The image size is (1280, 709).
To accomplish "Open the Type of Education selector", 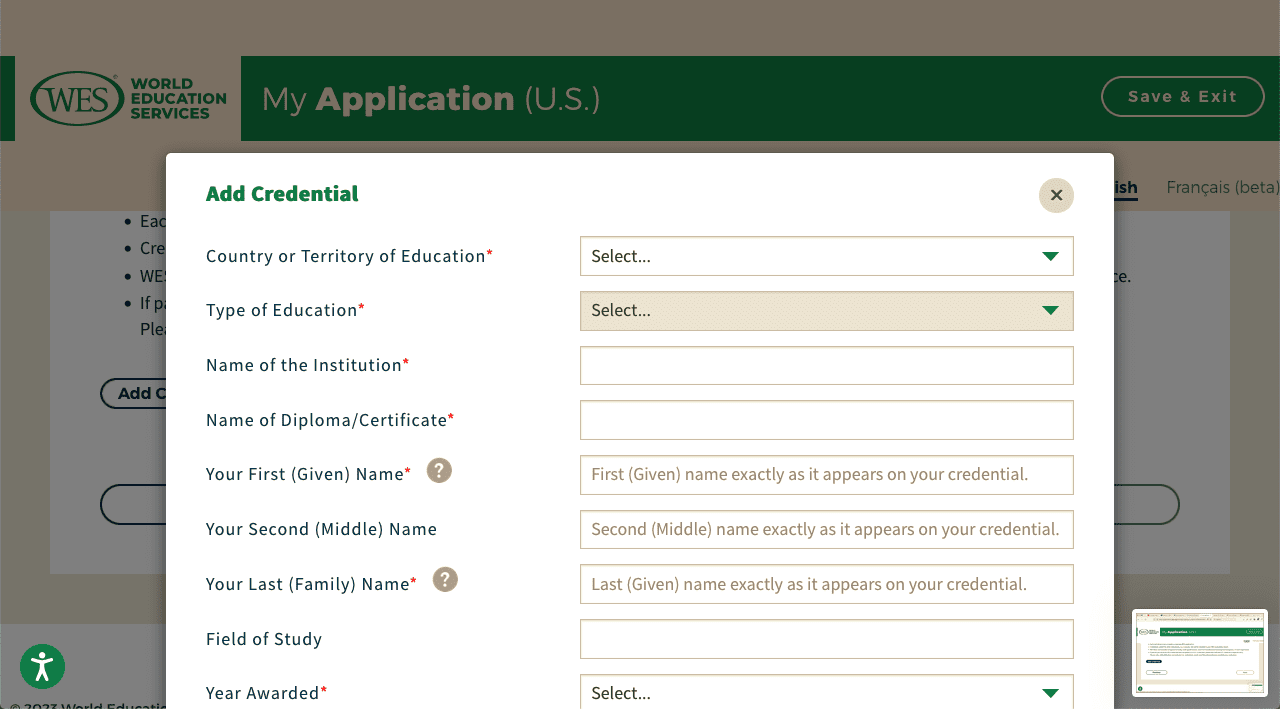I will pyautogui.click(x=827, y=311).
